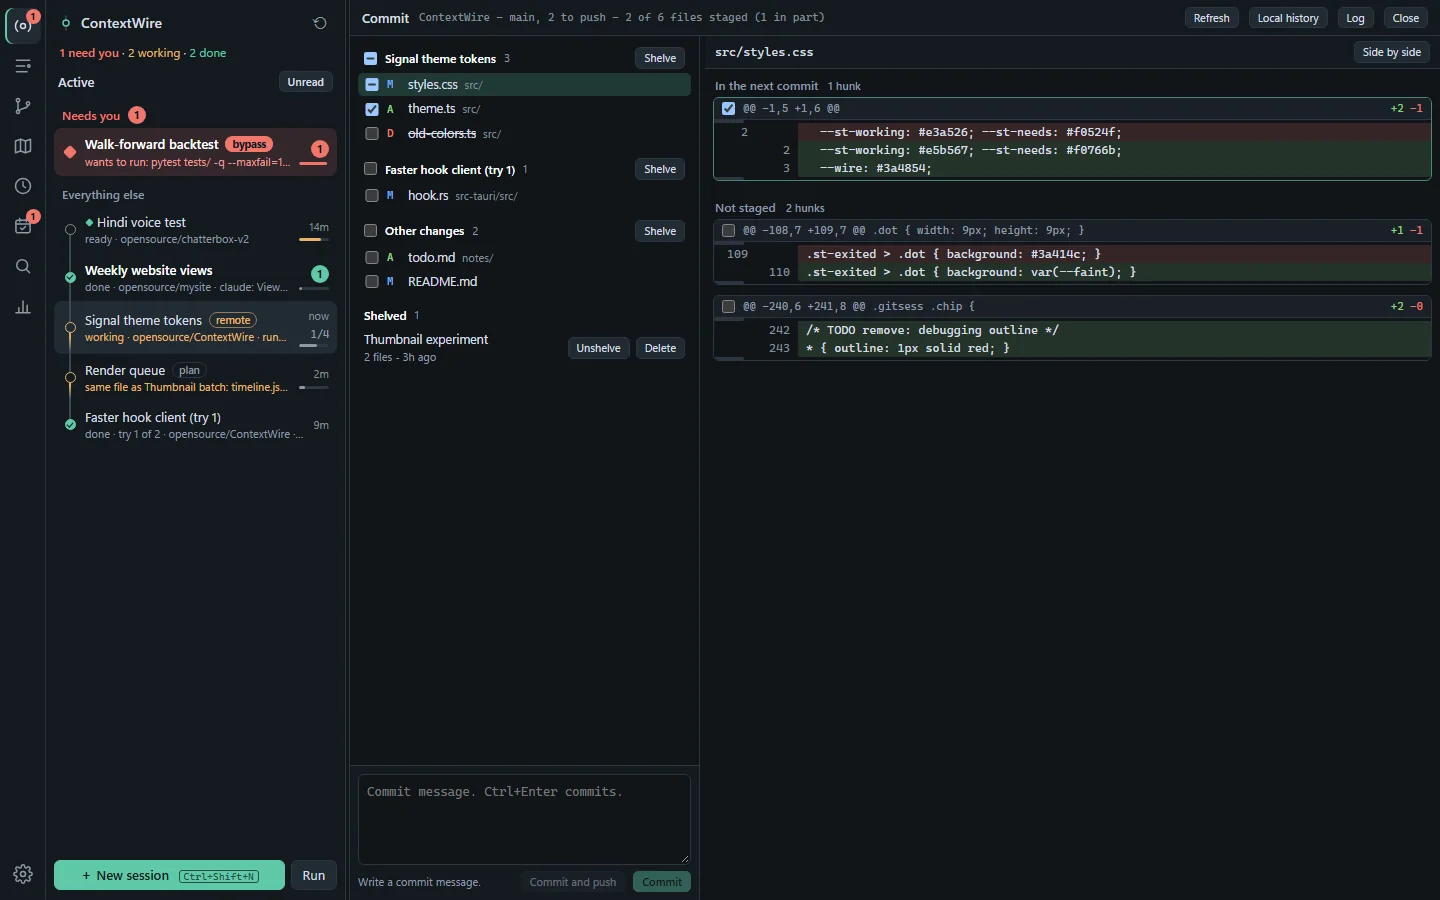1440x900 pixels.
Task: Open the map sidebar icon
Action: click(x=23, y=146)
